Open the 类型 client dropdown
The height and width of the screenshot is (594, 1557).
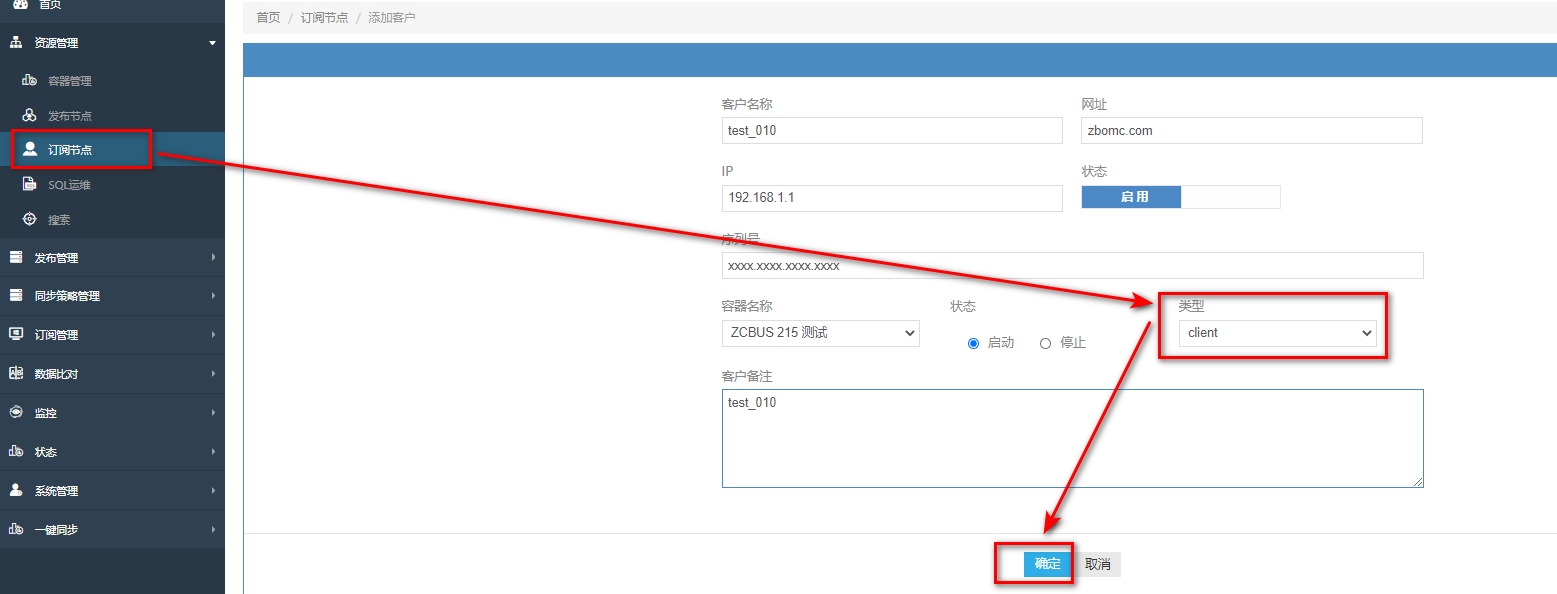click(1277, 333)
